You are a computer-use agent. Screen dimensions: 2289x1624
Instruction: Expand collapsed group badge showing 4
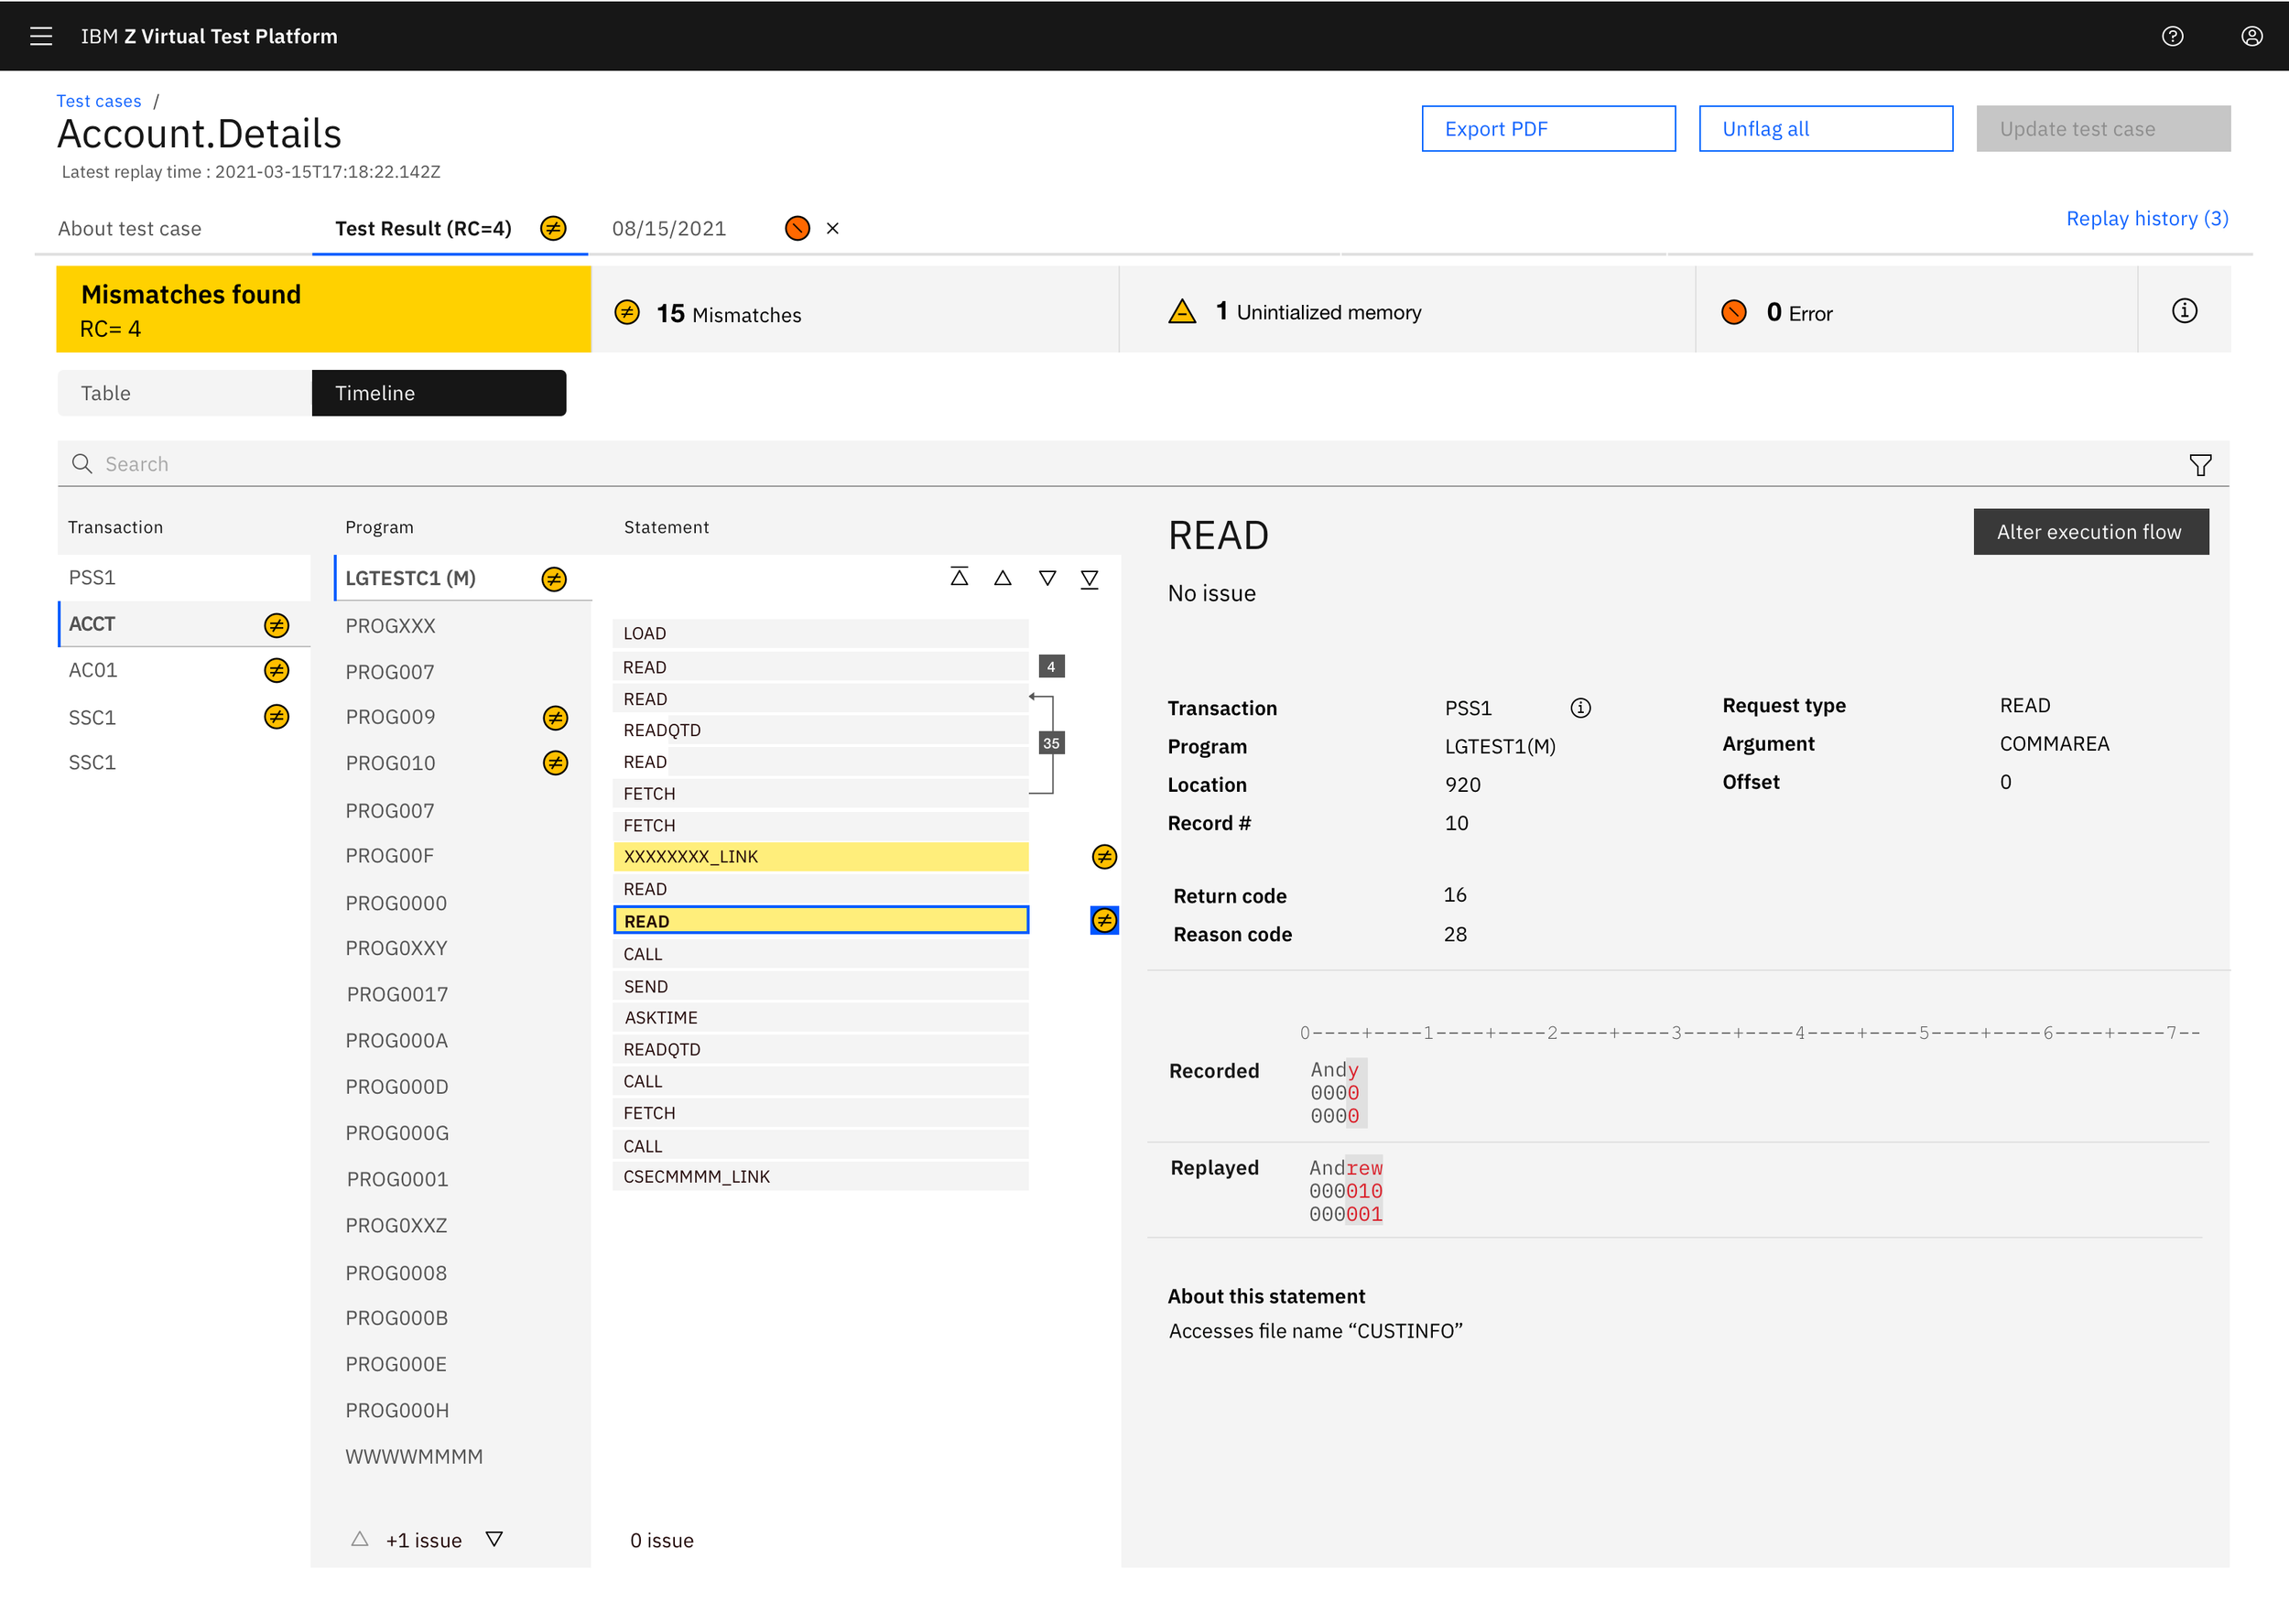[1050, 667]
